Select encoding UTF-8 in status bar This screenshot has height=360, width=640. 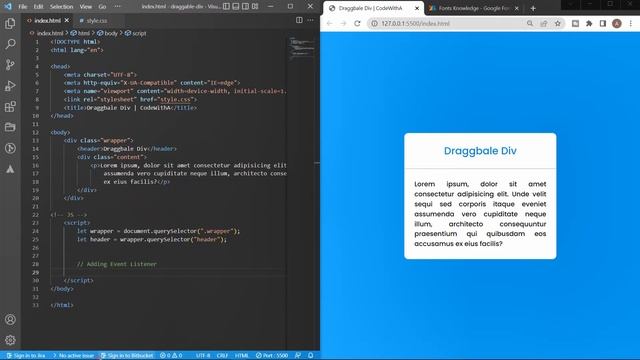coord(203,356)
